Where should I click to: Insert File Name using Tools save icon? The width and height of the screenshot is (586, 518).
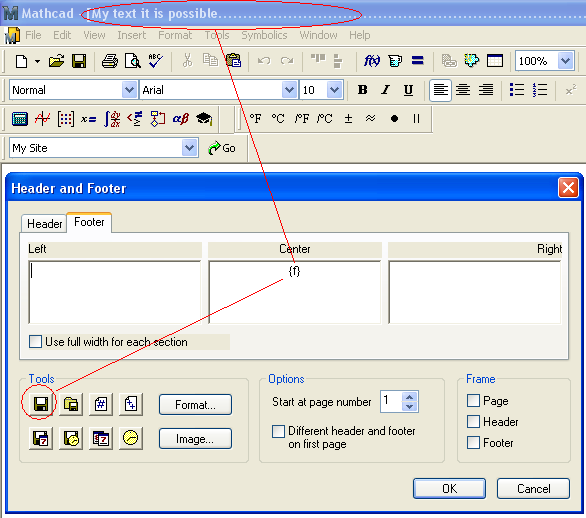[41, 404]
